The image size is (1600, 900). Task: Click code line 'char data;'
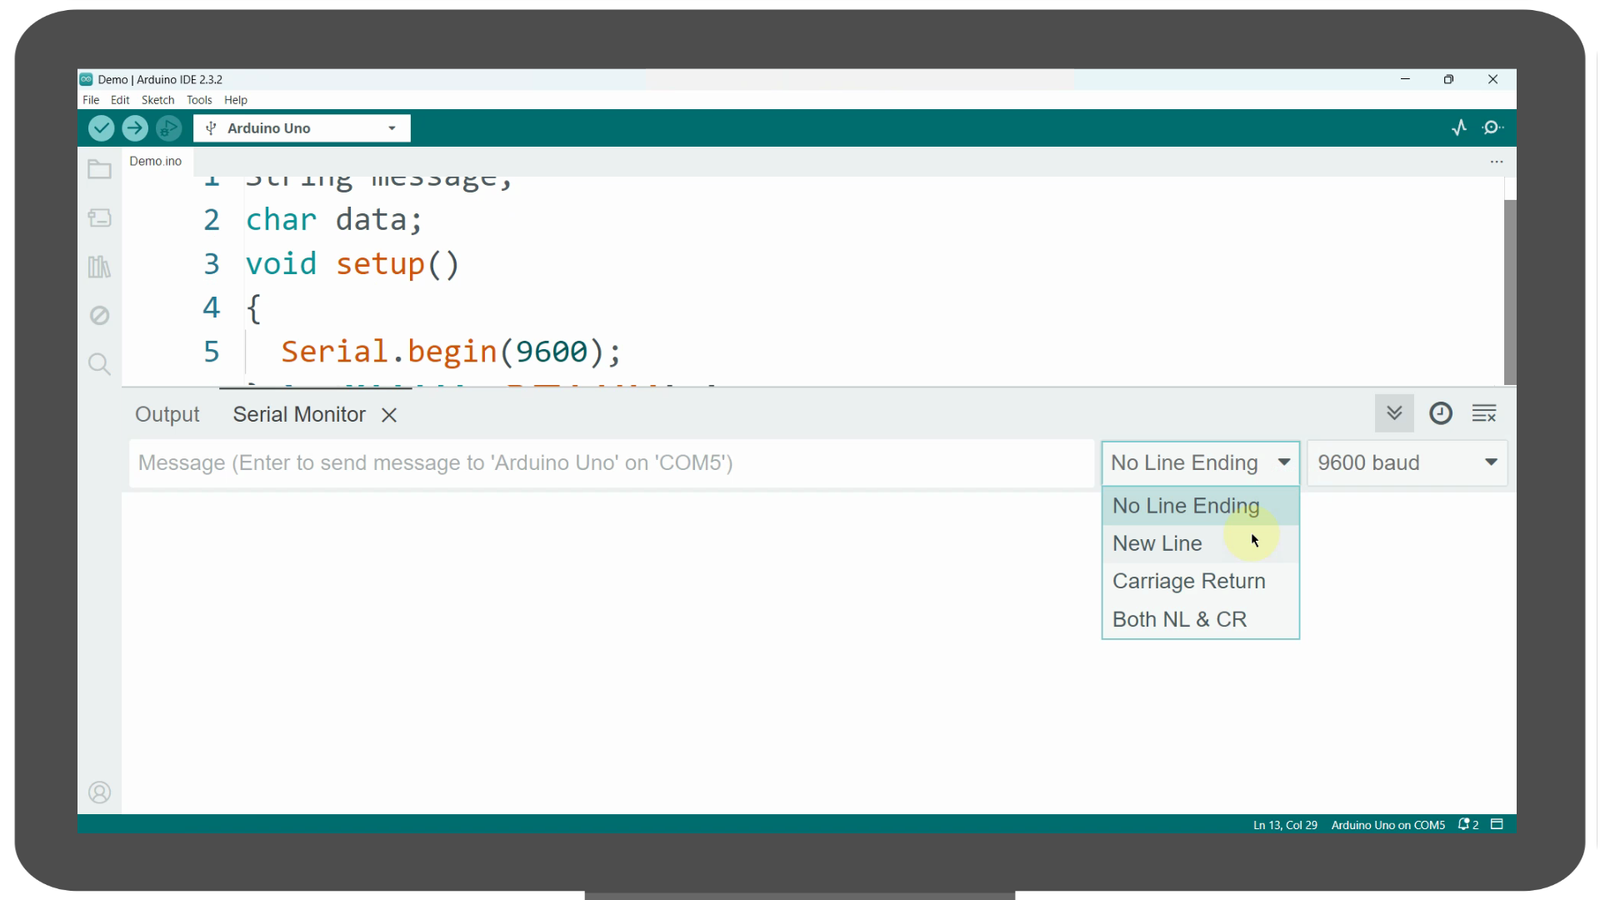(x=334, y=220)
